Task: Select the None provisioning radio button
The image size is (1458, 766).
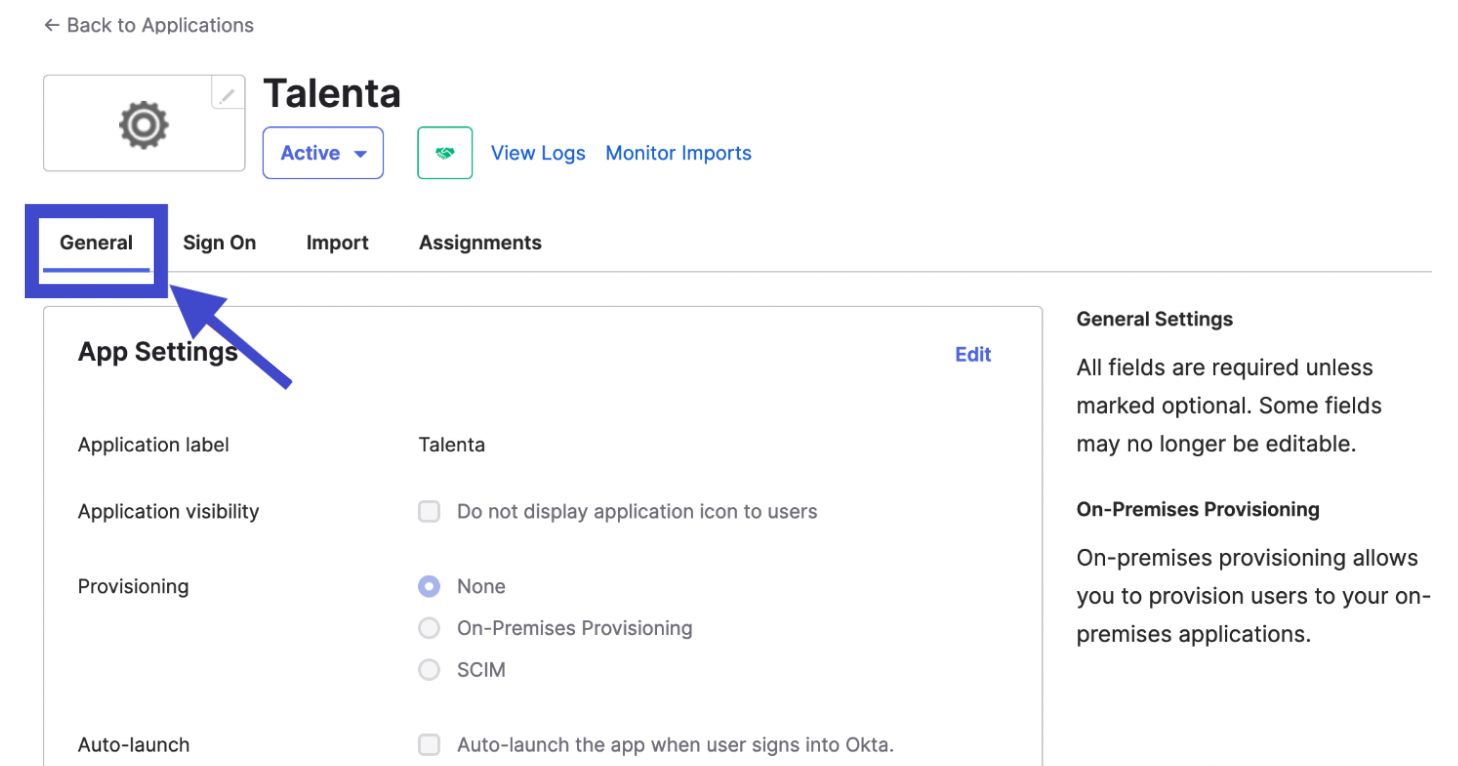Action: click(x=429, y=587)
